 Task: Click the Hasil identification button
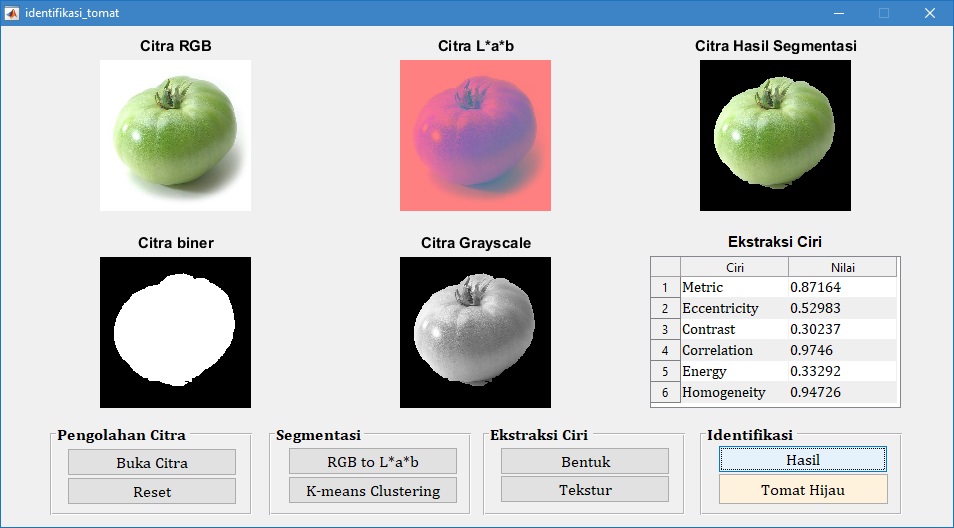[802, 459]
